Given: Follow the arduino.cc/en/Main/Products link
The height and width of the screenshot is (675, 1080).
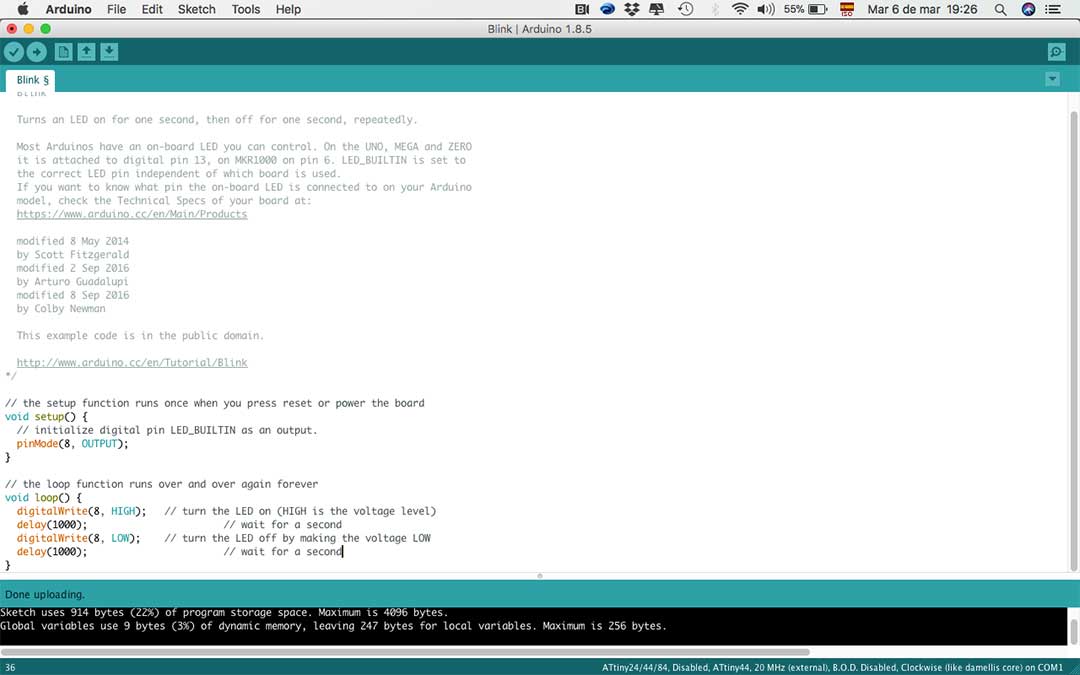Looking at the screenshot, I should click(132, 214).
